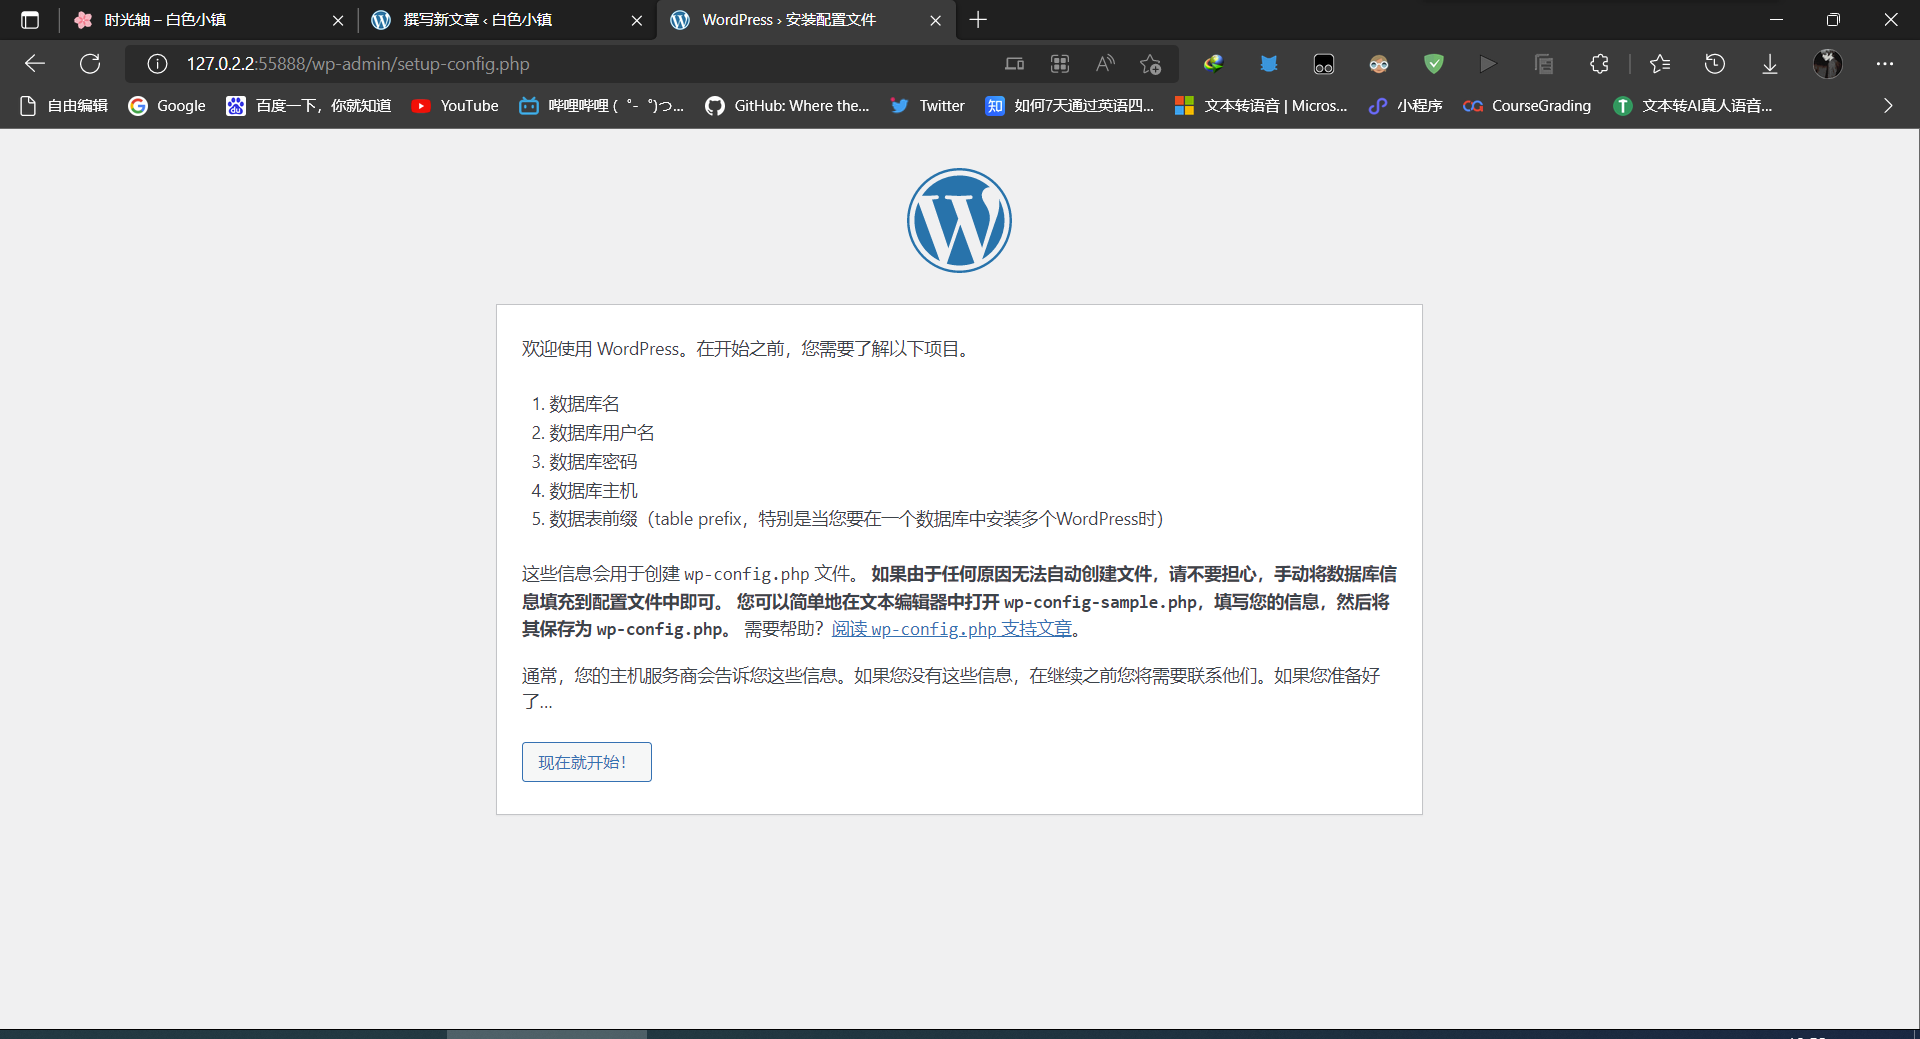Click the browser Refresh icon

coord(90,64)
